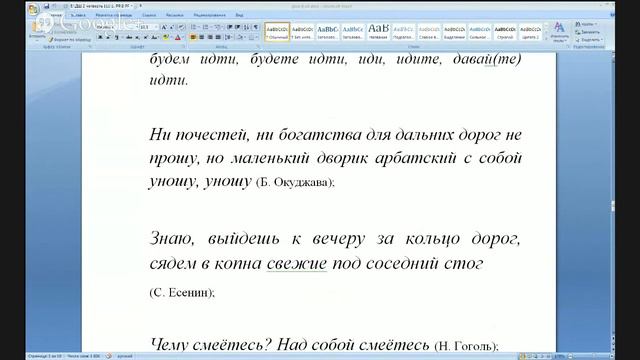This screenshot has width=640, height=360.
Task: Switch to the Разметка страницы tab
Action: pyautogui.click(x=113, y=15)
